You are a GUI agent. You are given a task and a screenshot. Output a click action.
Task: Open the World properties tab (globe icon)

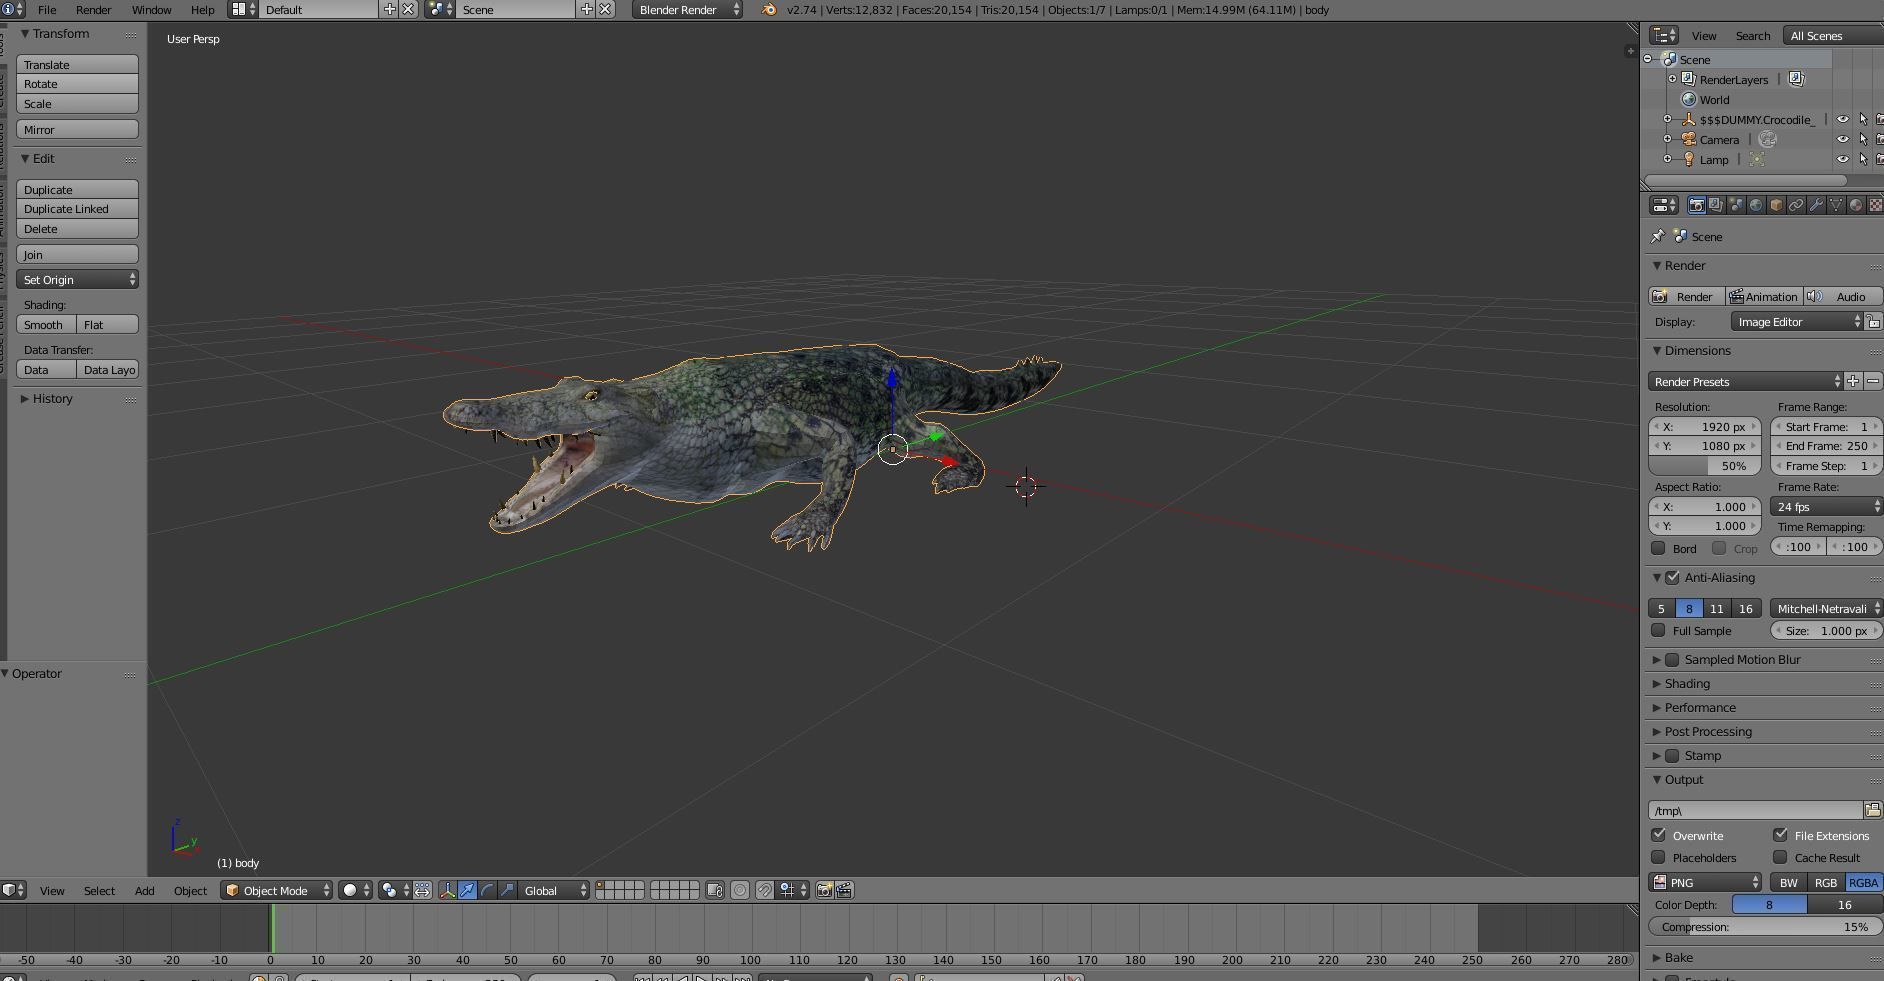click(x=1756, y=205)
